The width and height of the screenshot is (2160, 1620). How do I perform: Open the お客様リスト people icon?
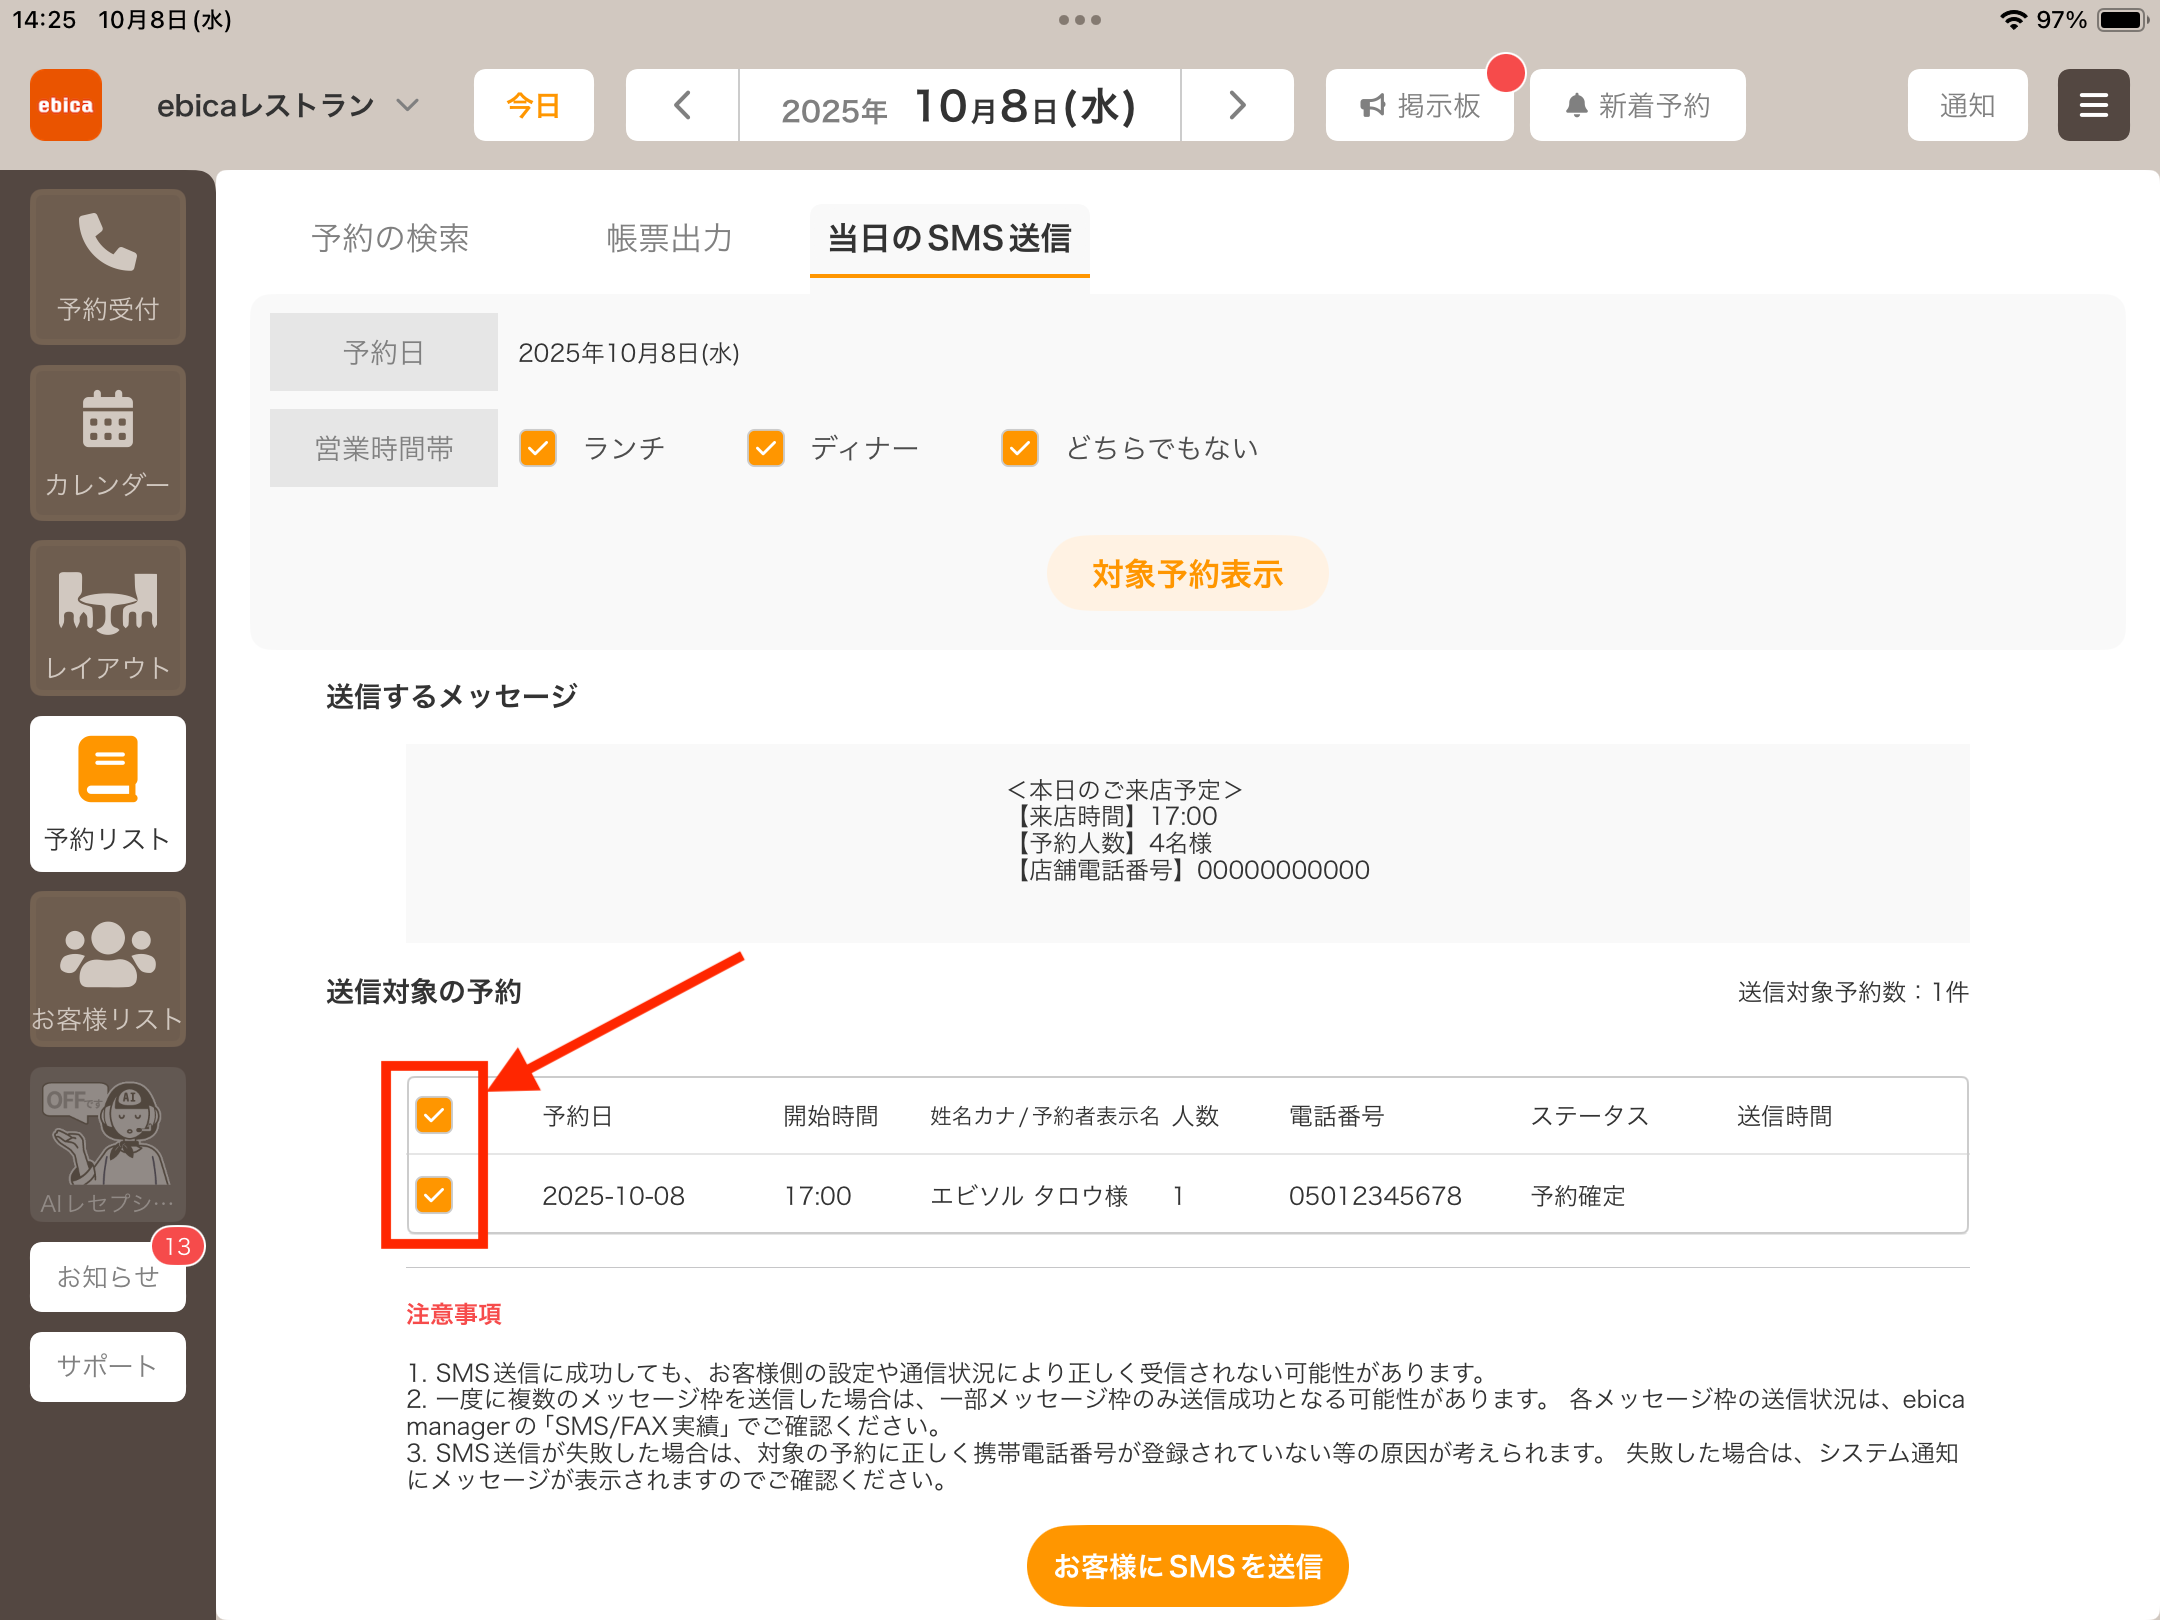click(108, 970)
